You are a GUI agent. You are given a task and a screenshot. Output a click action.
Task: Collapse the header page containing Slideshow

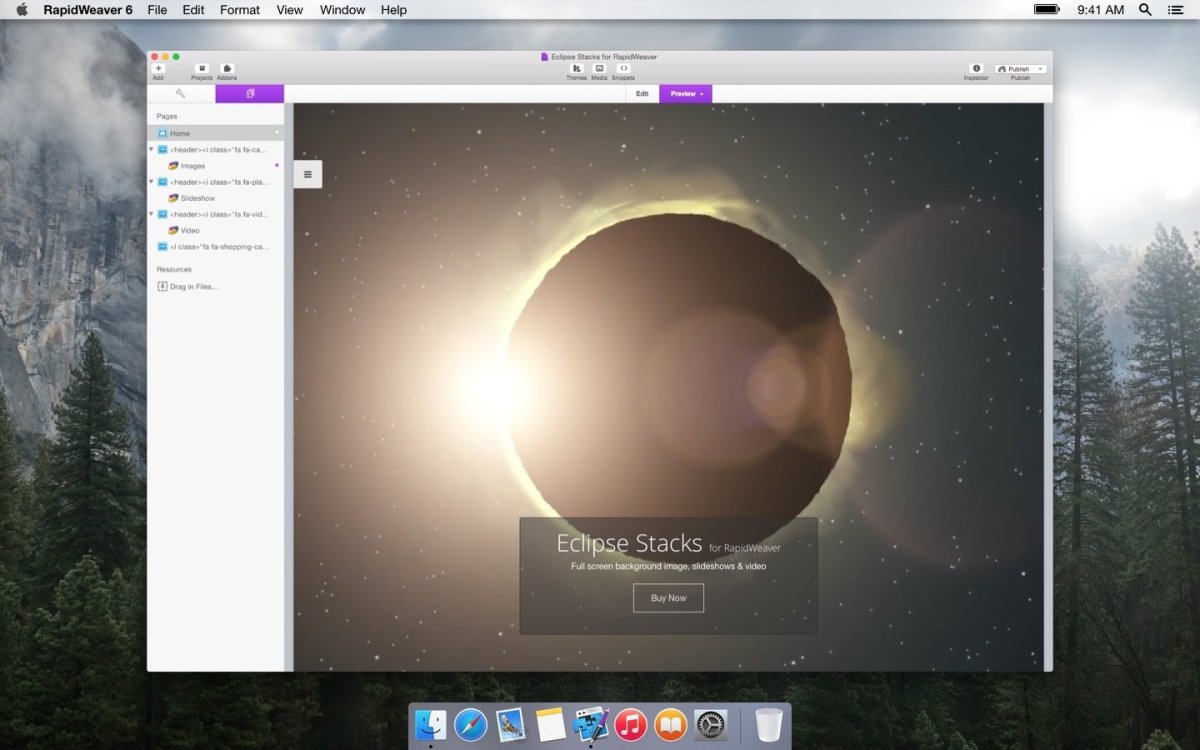click(x=152, y=182)
